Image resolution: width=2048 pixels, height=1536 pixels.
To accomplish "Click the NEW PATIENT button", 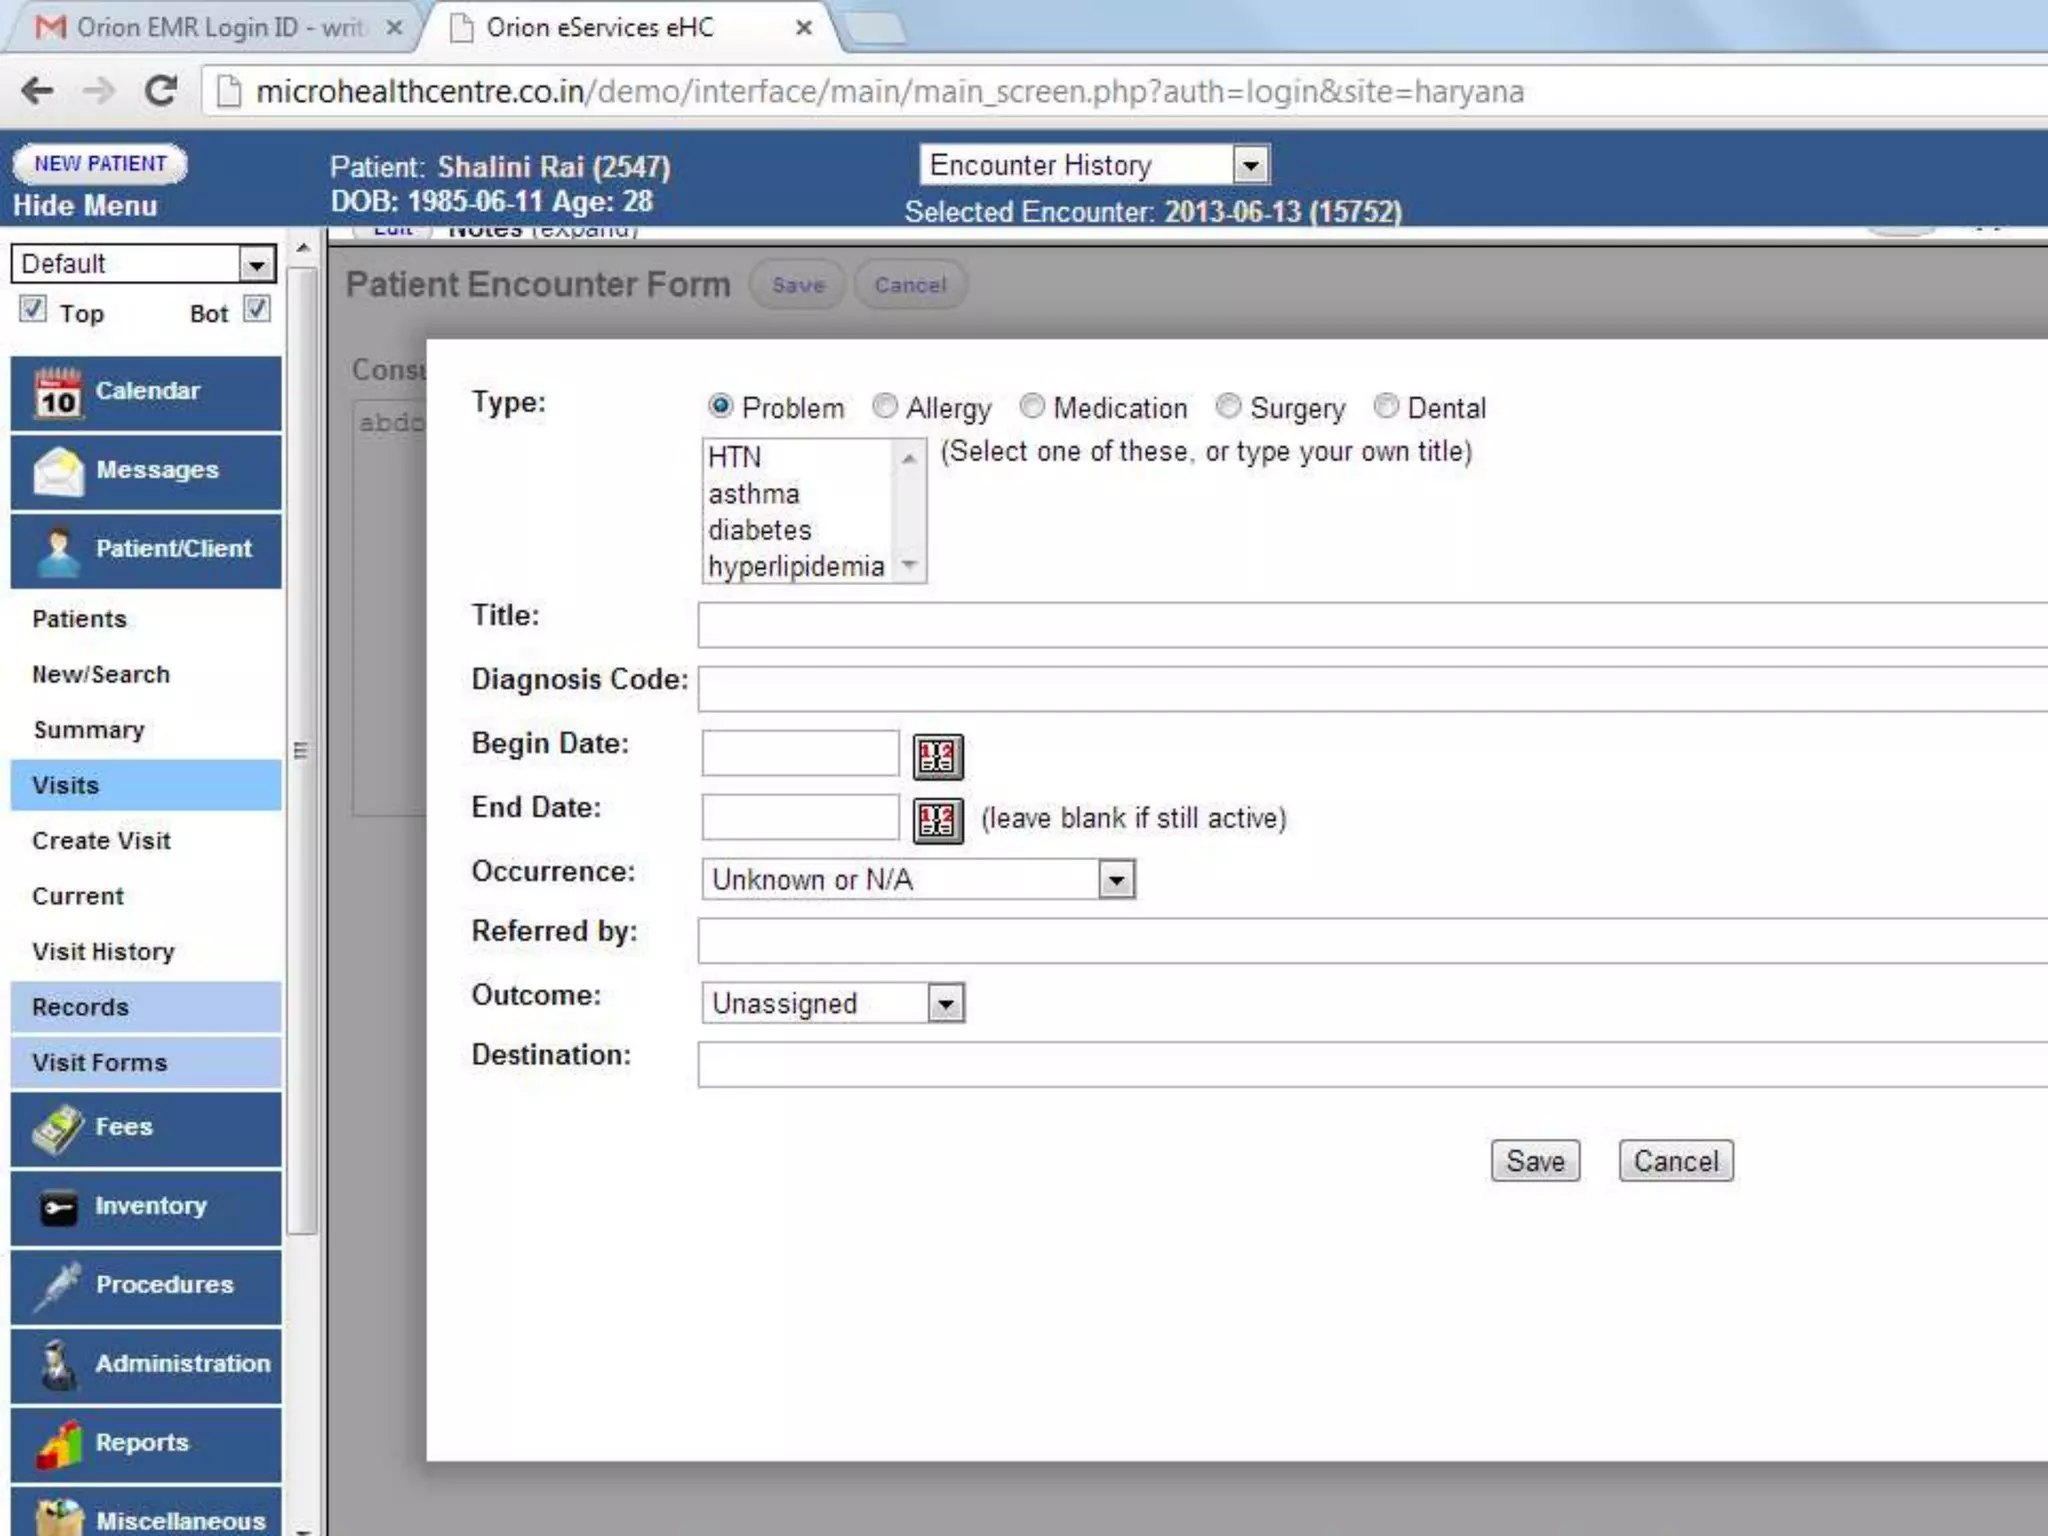I will 100,164.
